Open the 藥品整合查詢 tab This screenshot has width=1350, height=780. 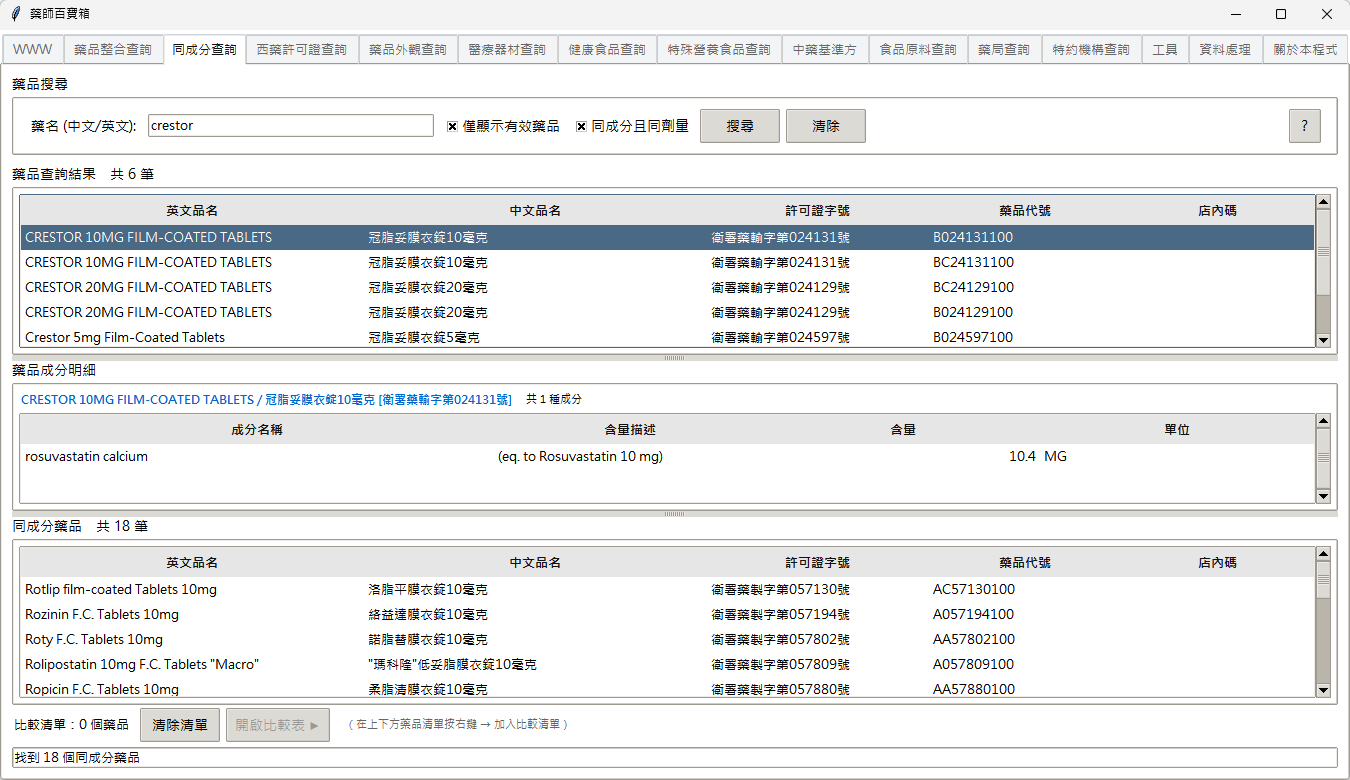(x=113, y=50)
